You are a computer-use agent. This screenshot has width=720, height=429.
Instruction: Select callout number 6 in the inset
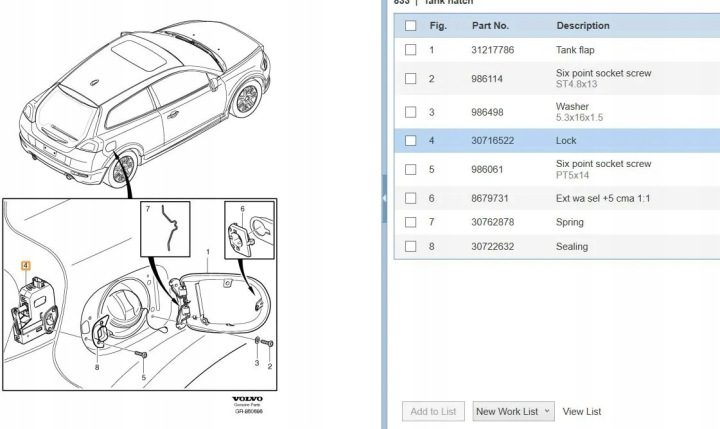[242, 209]
